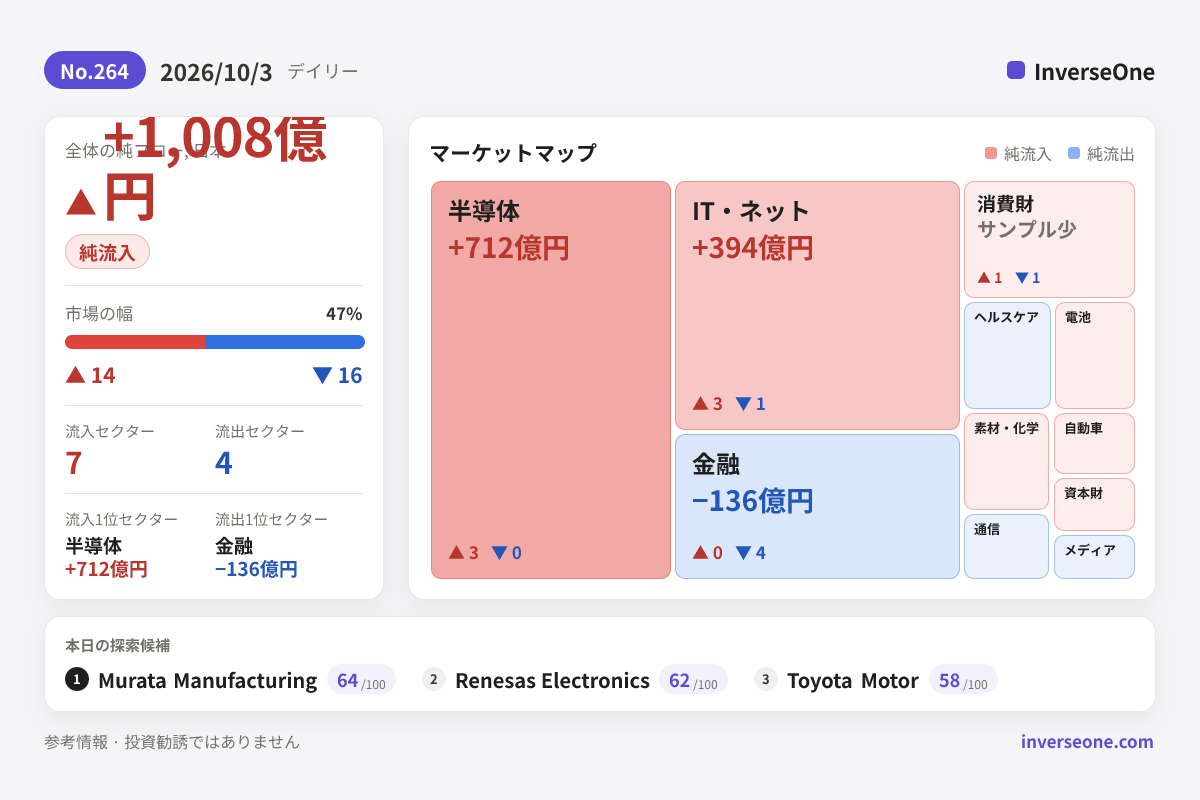Click the InverseOne logo square icon
The image size is (1200, 800).
coord(1016,70)
